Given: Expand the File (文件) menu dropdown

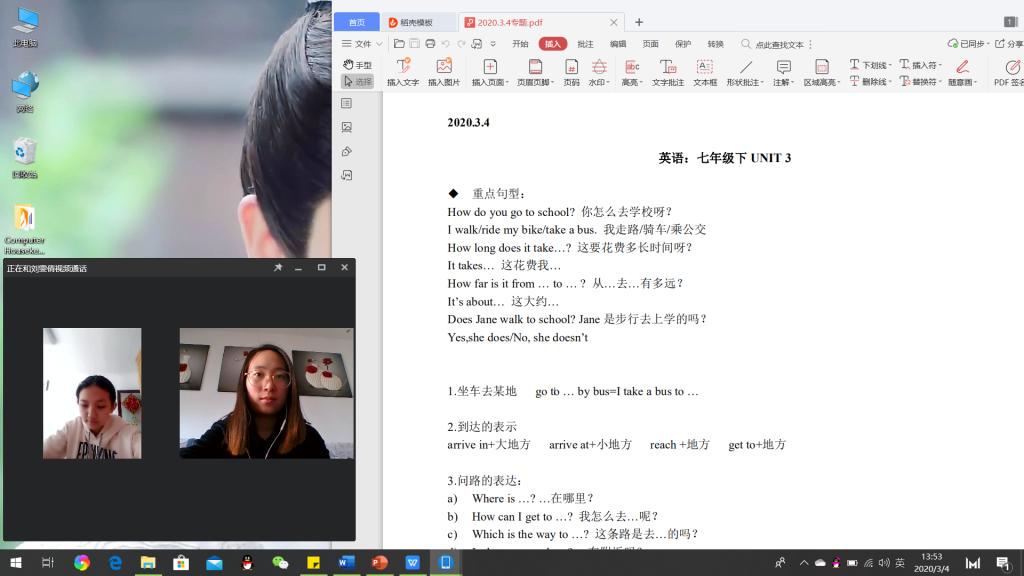Looking at the screenshot, I should pyautogui.click(x=361, y=44).
